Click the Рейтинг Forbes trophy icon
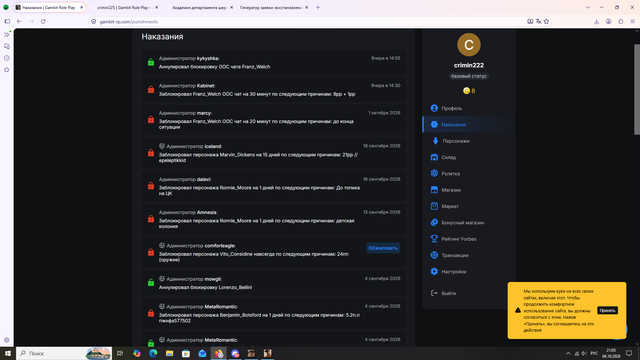This screenshot has height=360, width=640. (434, 239)
